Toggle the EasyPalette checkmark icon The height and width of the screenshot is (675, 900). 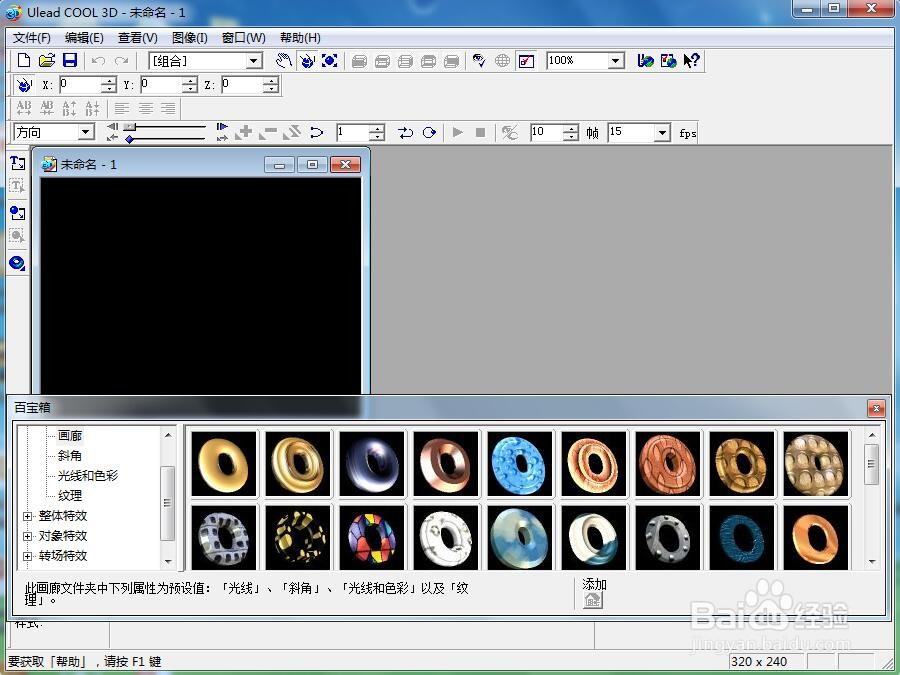point(526,61)
